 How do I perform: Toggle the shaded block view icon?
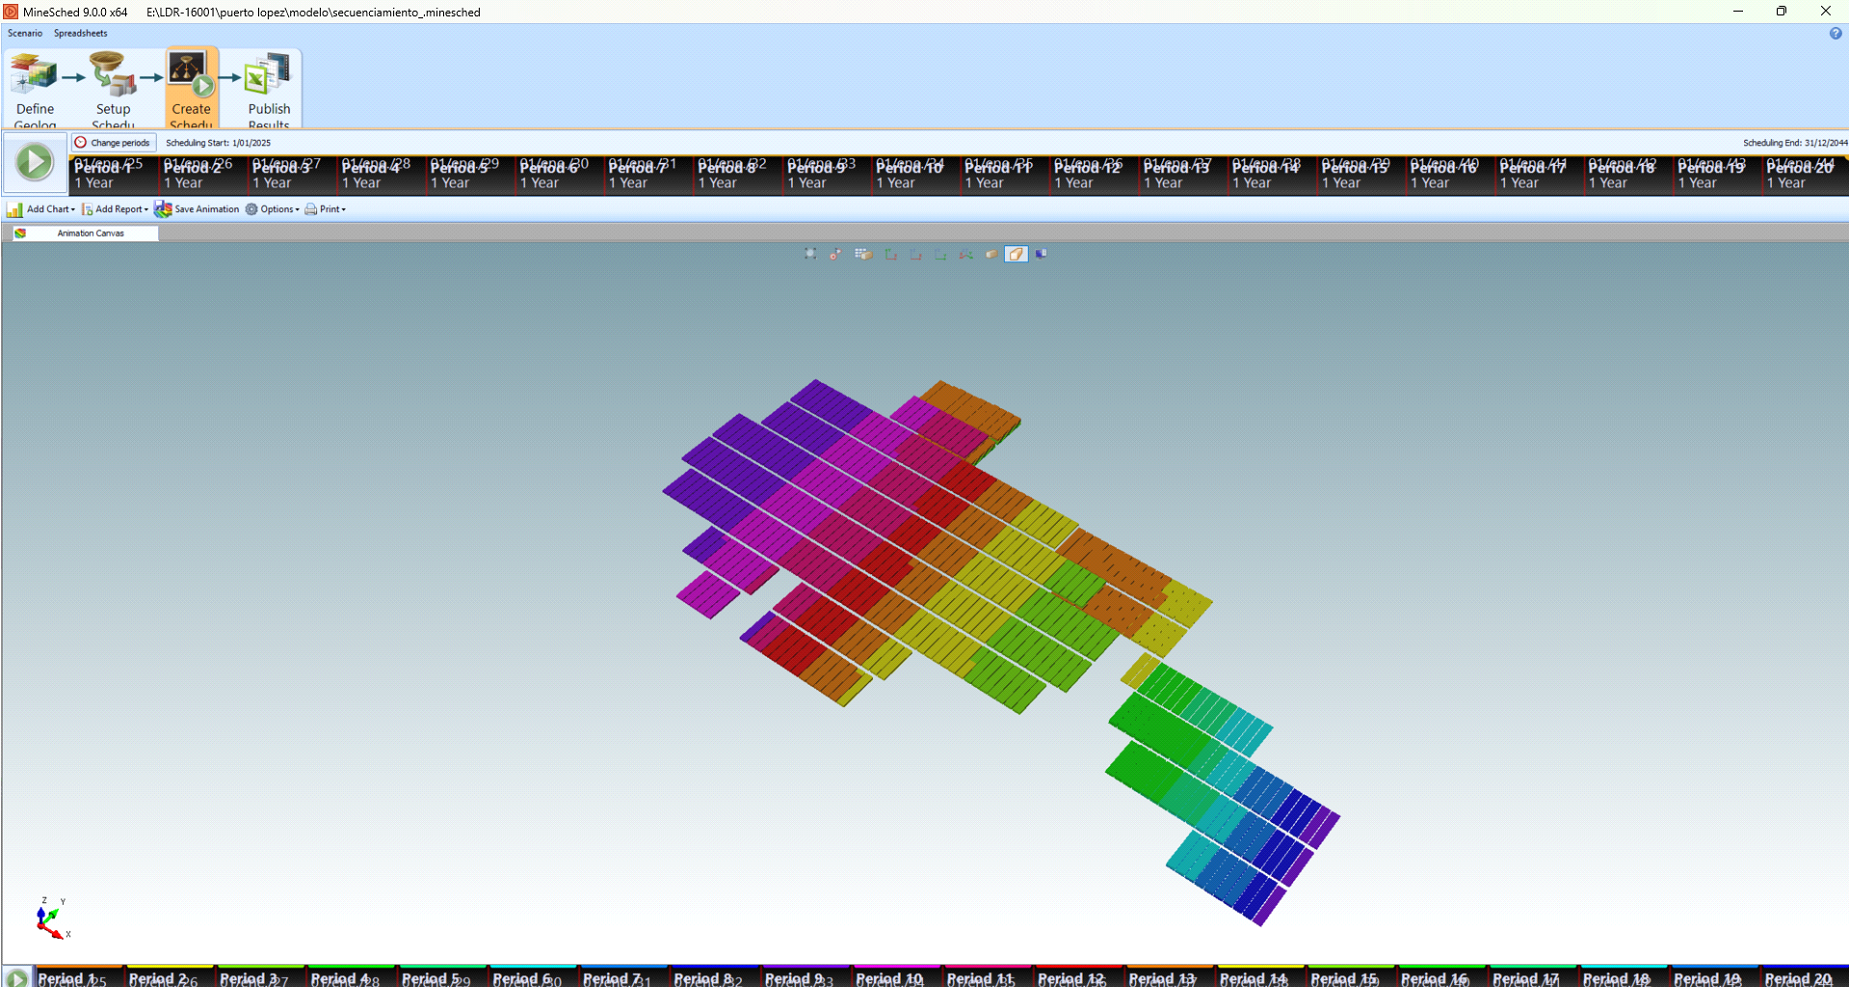991,254
